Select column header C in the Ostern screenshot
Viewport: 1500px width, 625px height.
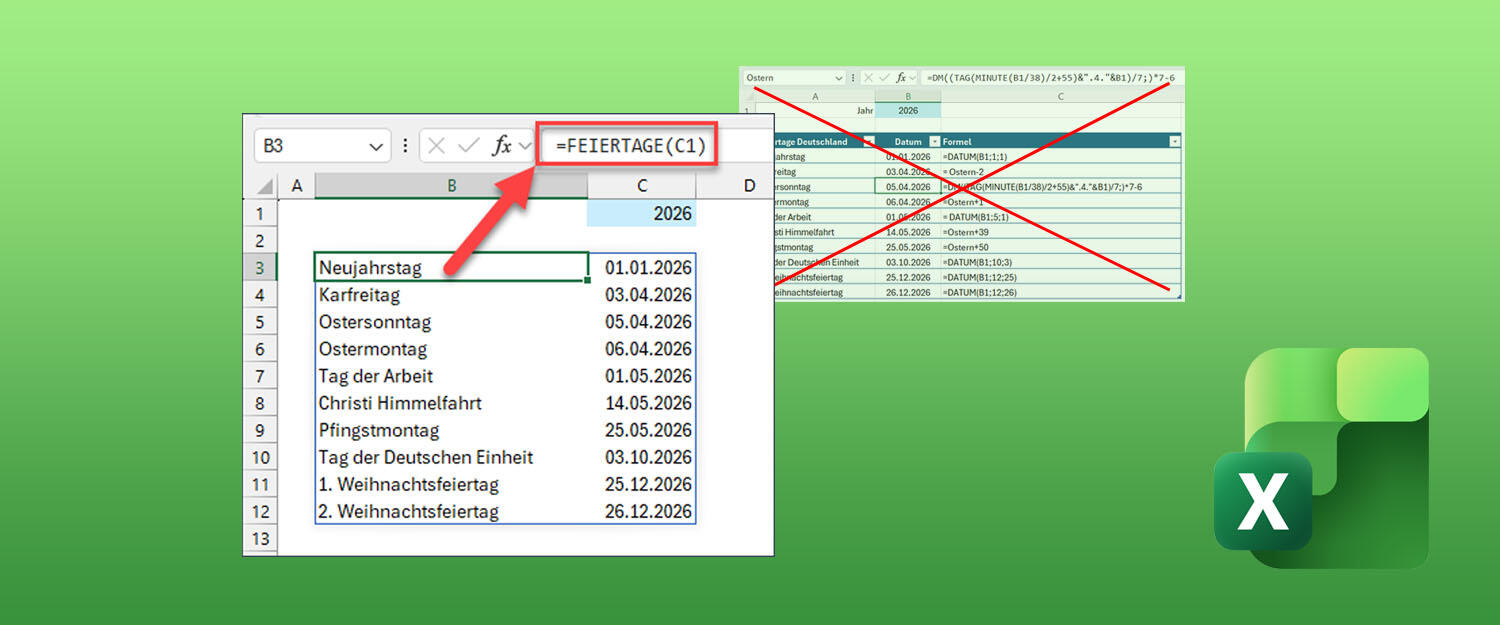1061,96
